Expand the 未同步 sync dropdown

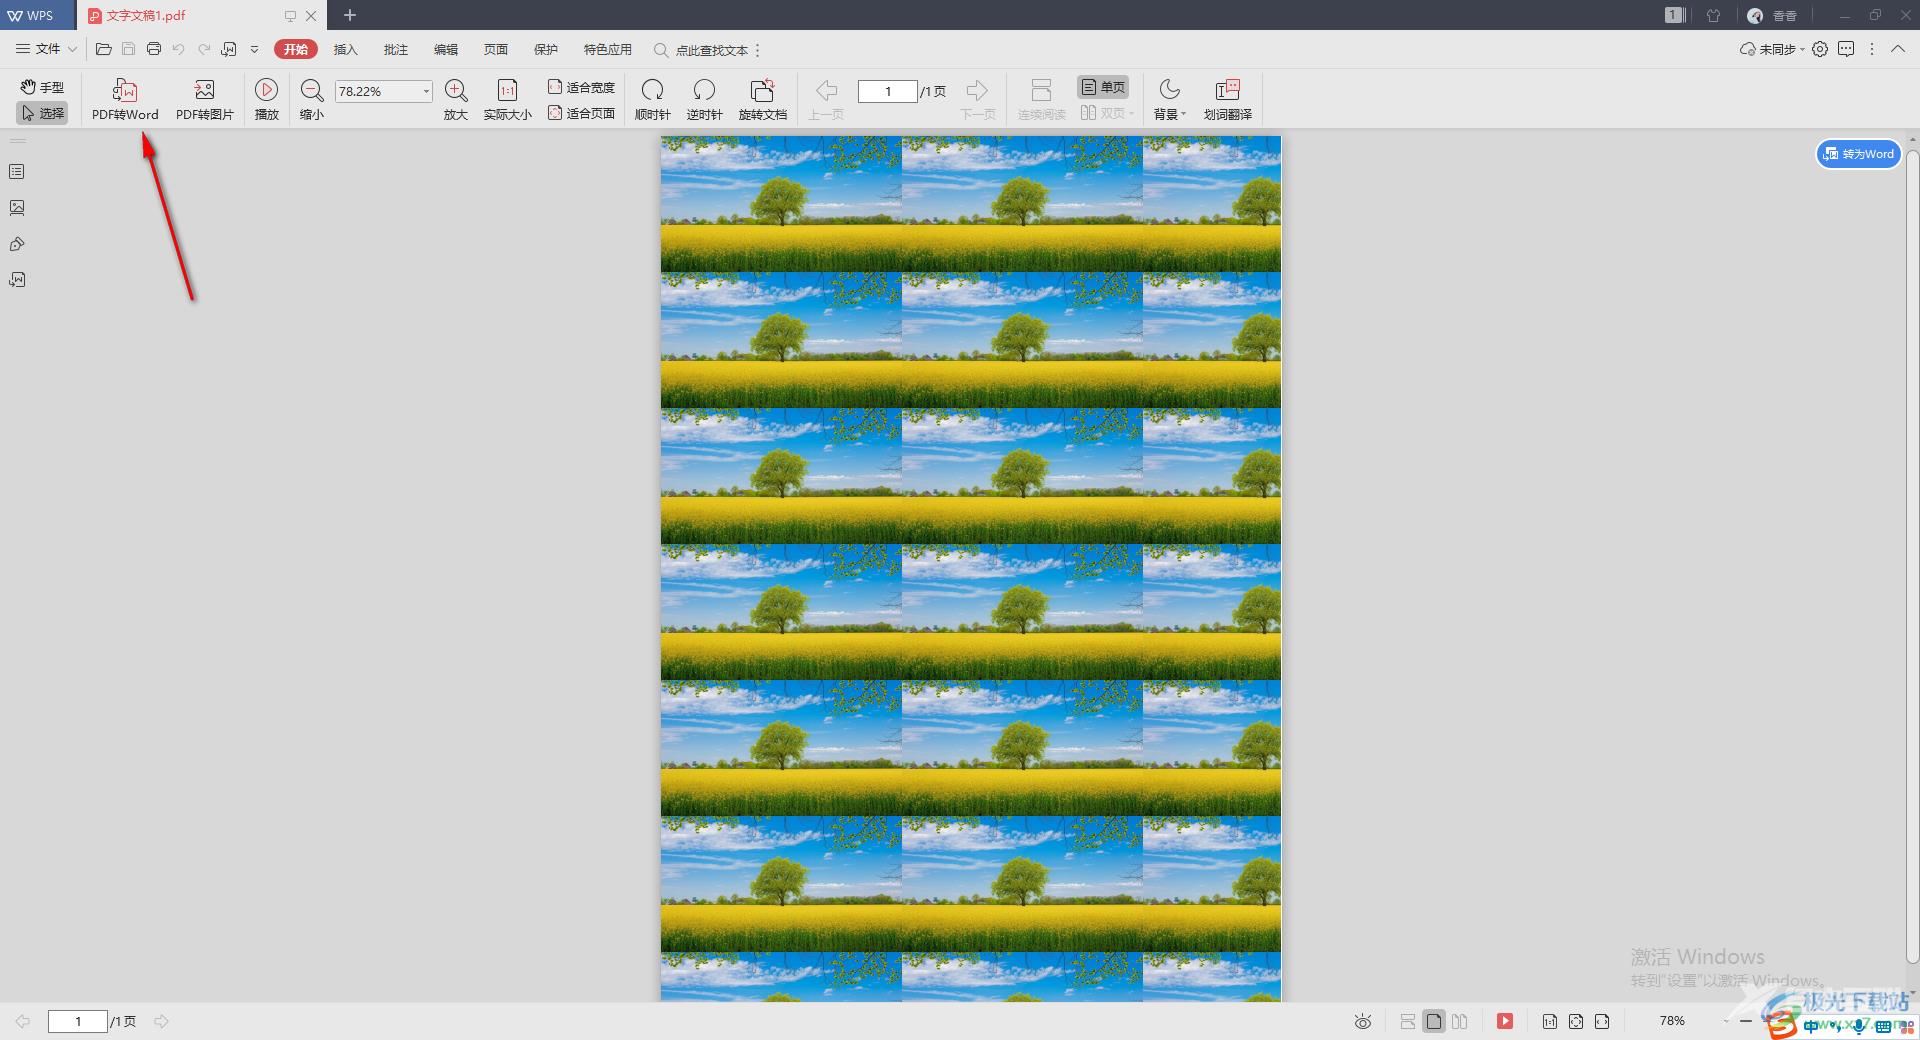point(1803,49)
